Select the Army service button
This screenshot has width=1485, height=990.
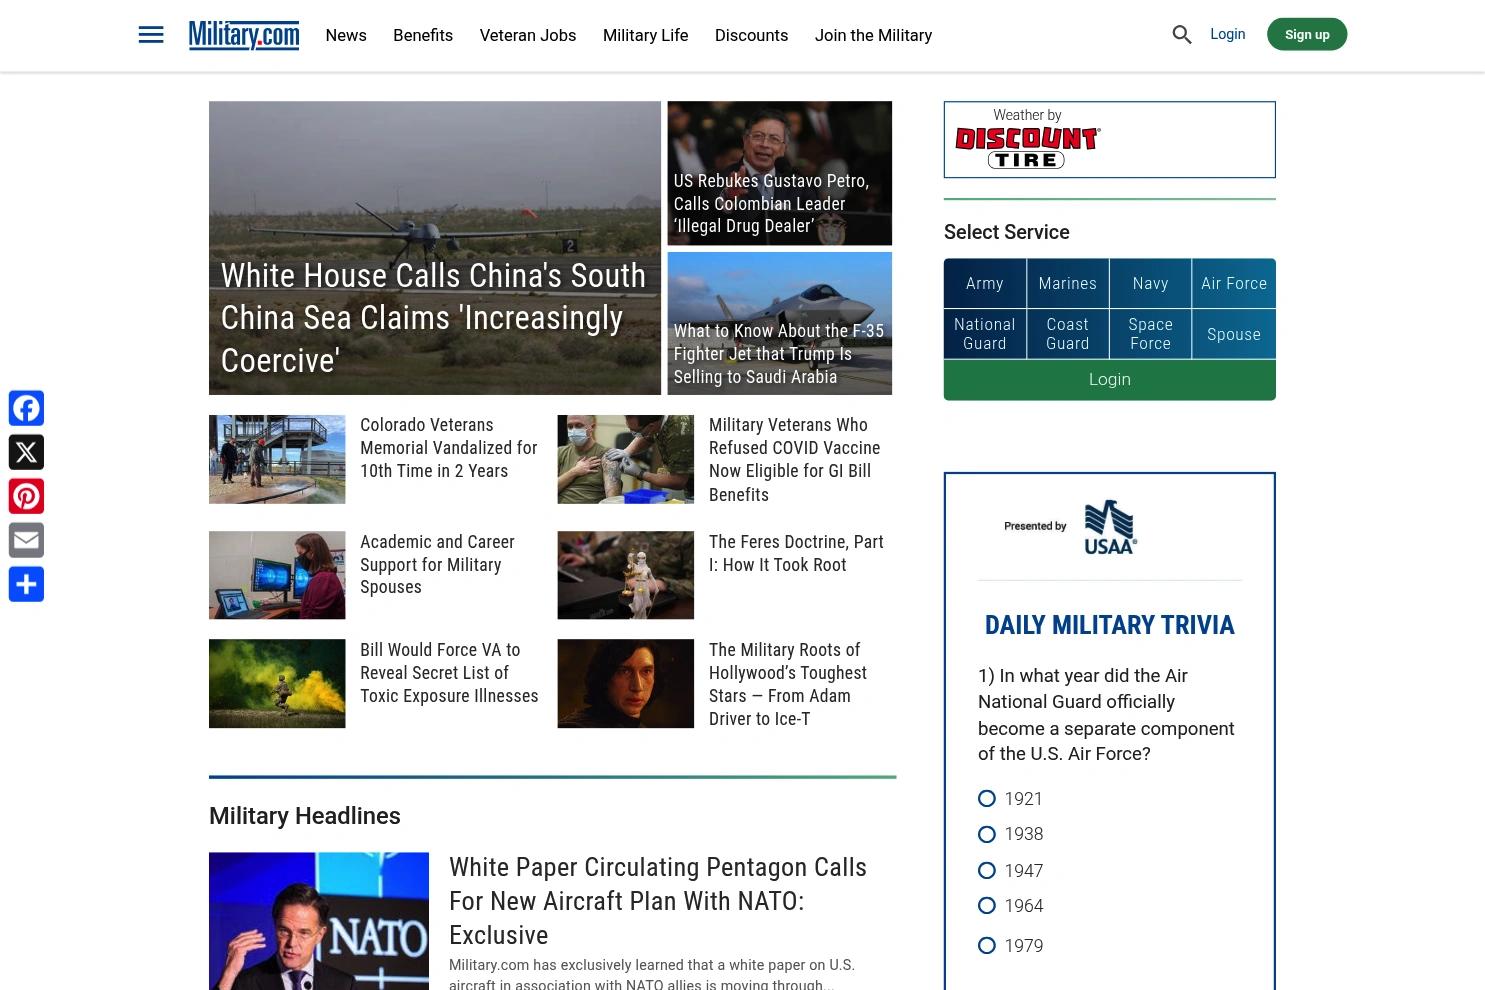coord(985,283)
